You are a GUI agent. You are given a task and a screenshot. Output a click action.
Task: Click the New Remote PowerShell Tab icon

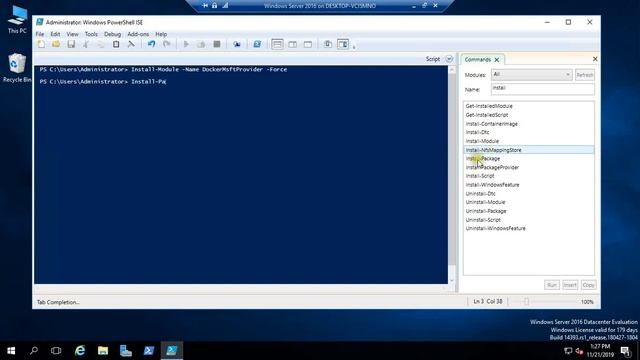coord(237,44)
